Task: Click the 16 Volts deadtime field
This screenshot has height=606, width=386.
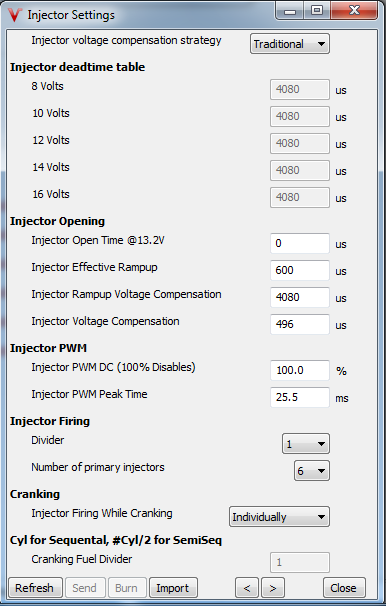Action: pos(300,197)
